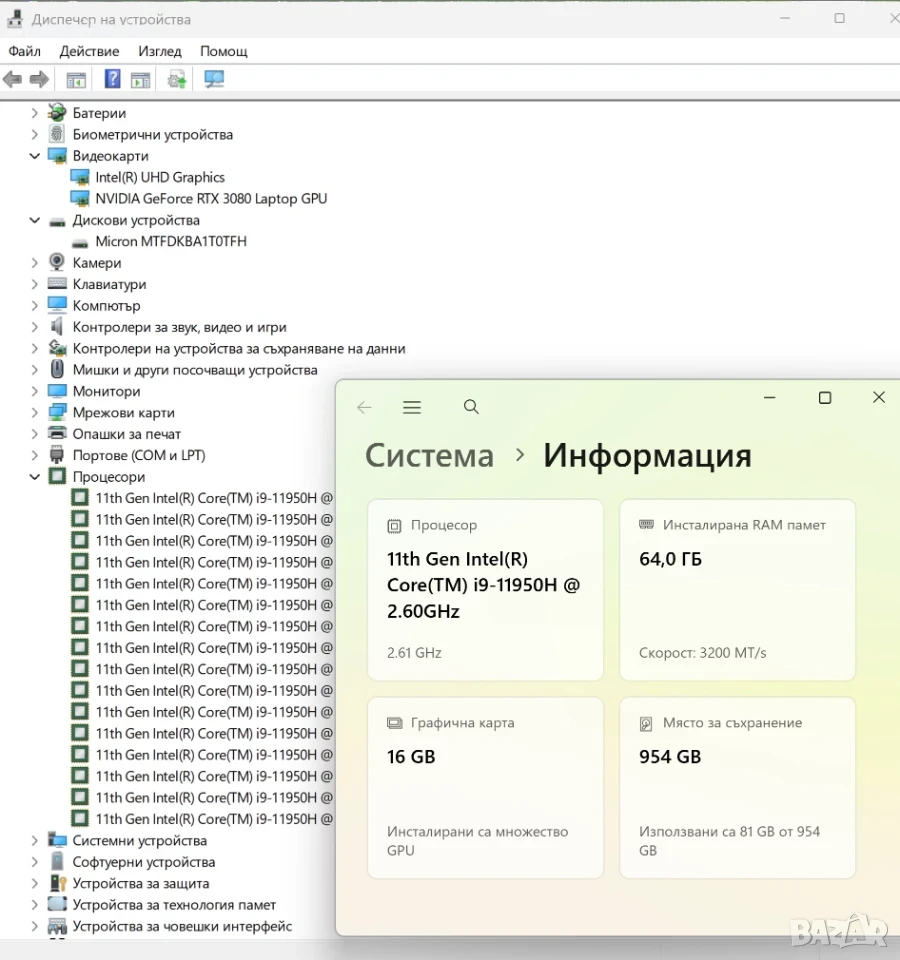Open the Изглед menu

click(x=160, y=51)
